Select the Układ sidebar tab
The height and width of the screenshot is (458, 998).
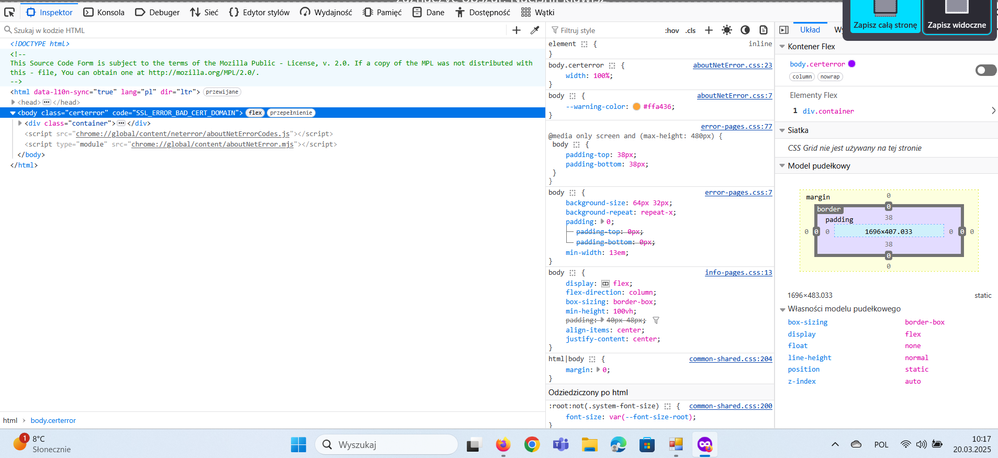coord(810,29)
